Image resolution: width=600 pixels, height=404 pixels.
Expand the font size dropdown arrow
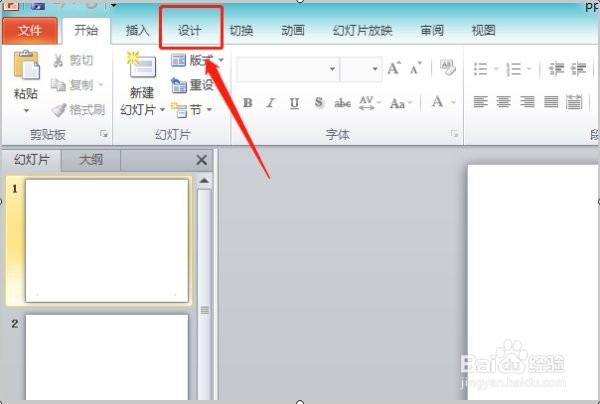point(375,69)
